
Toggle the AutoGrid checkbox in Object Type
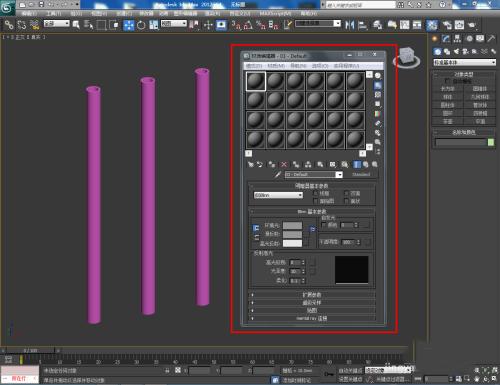[447, 81]
